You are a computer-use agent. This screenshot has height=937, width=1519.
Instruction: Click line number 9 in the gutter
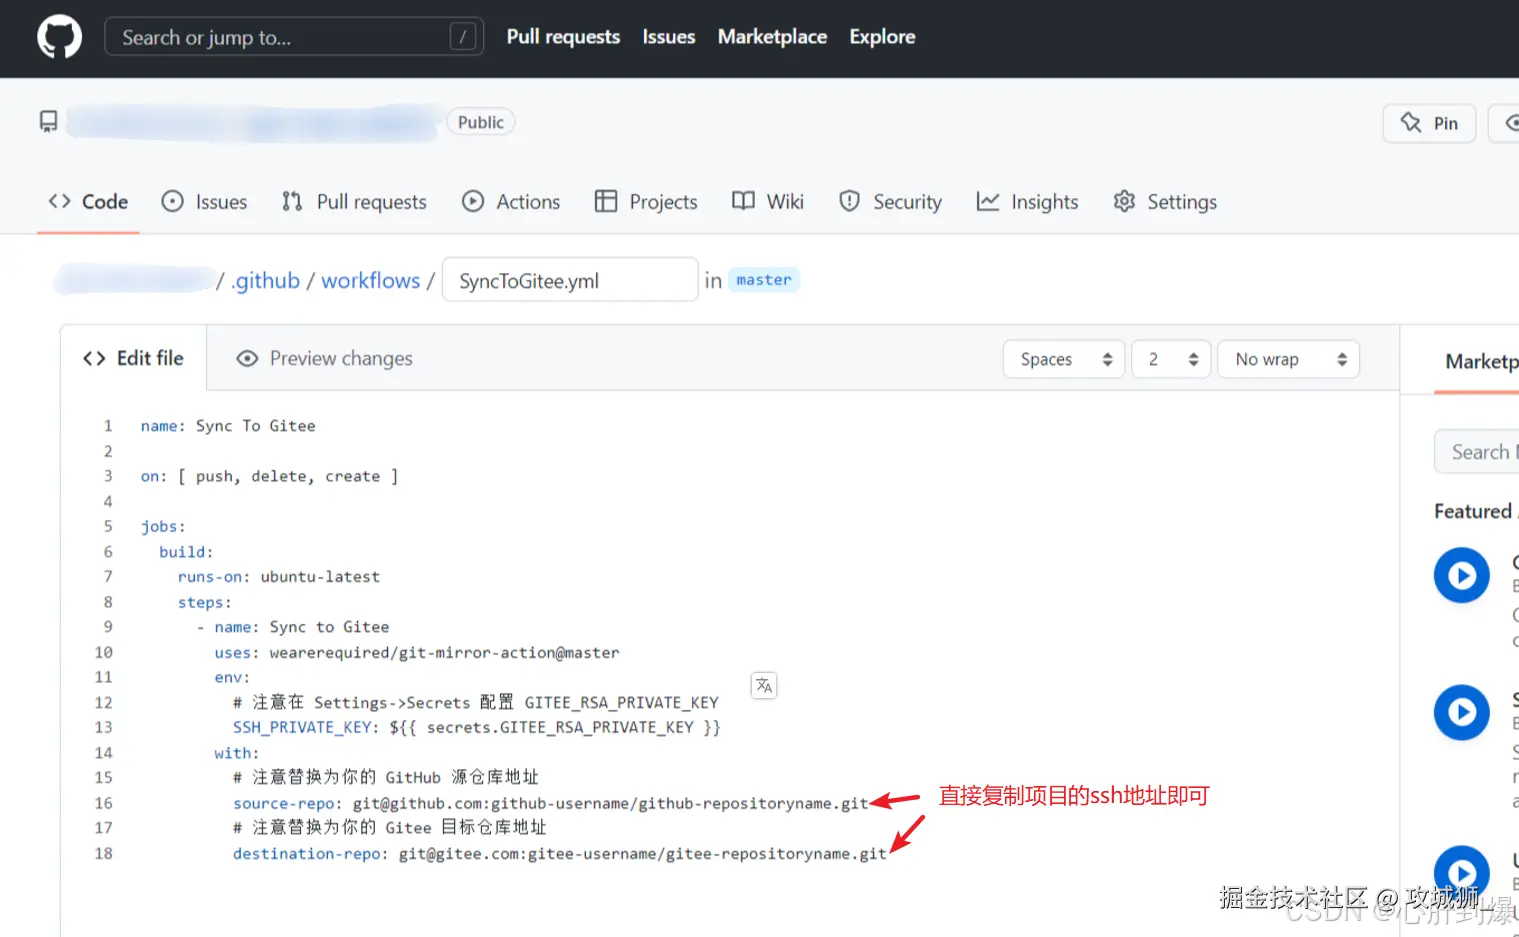pyautogui.click(x=108, y=627)
